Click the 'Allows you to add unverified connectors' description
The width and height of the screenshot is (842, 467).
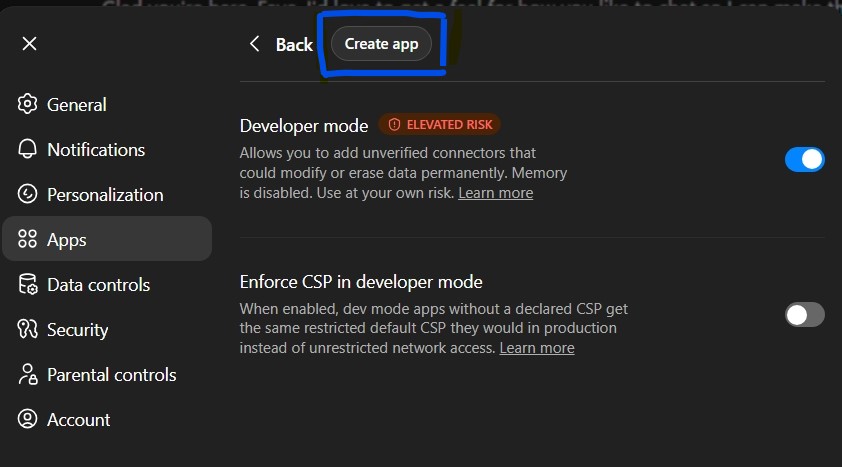403,173
